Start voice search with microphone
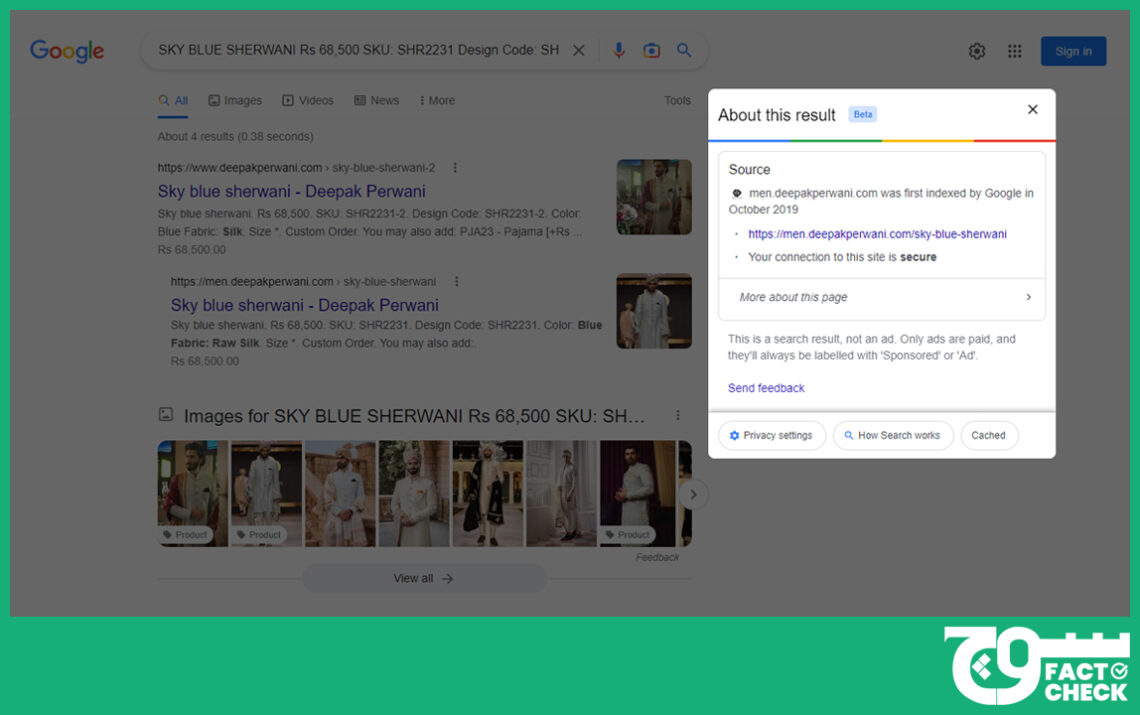 click(x=619, y=50)
